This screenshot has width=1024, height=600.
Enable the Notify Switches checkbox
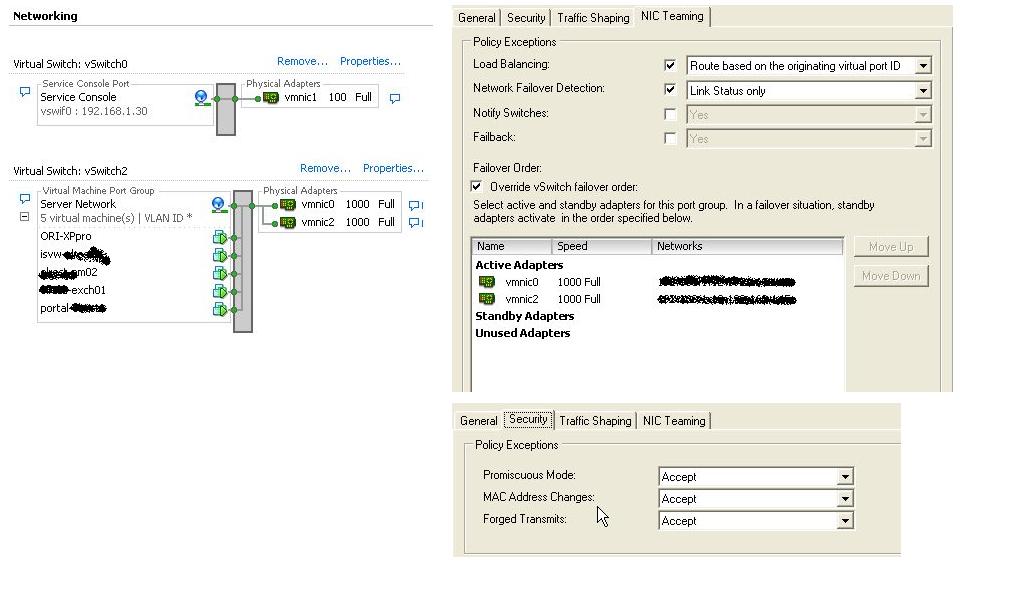(670, 114)
